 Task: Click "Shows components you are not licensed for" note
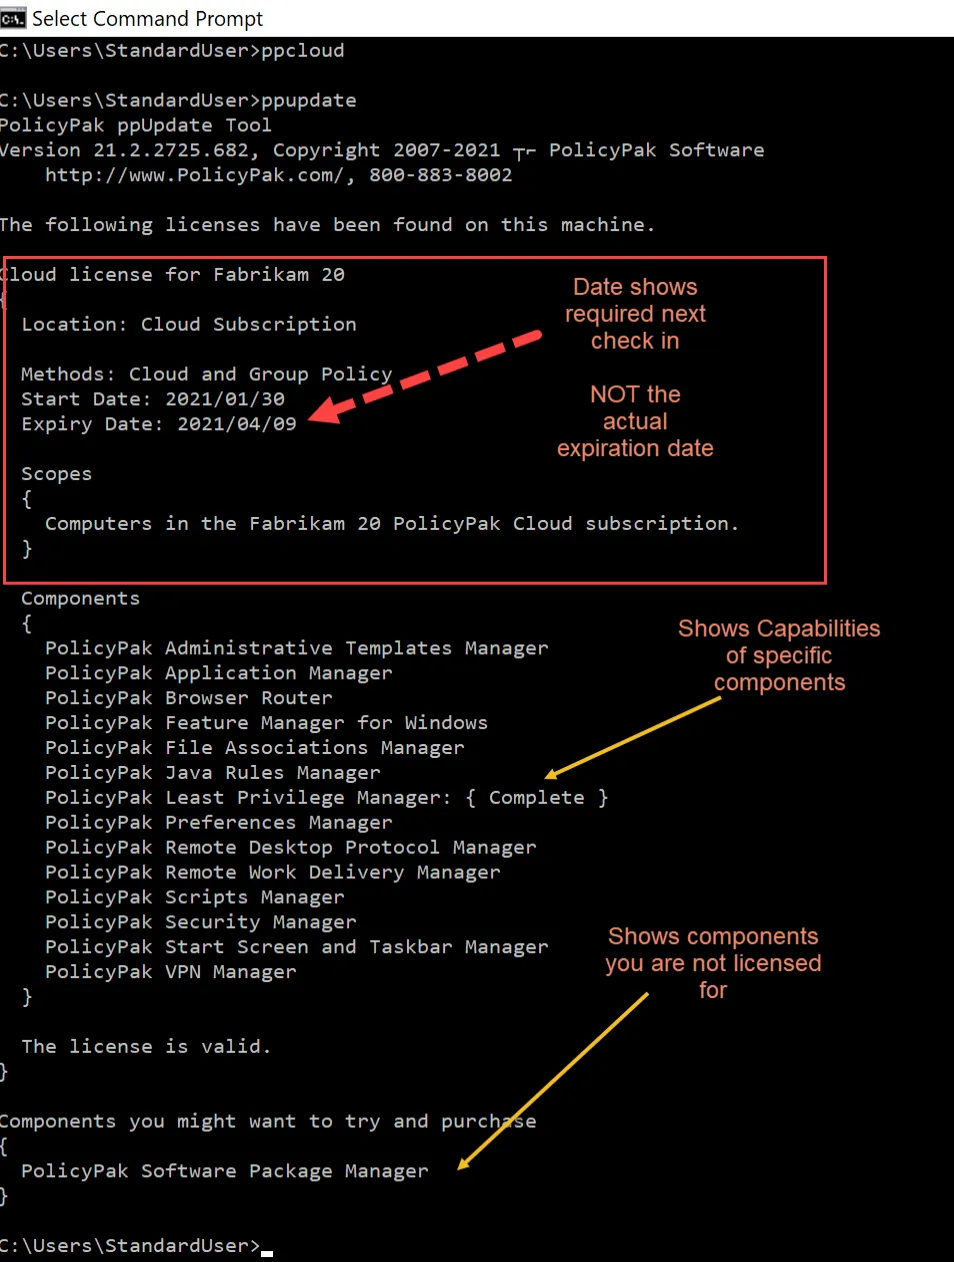[713, 962]
